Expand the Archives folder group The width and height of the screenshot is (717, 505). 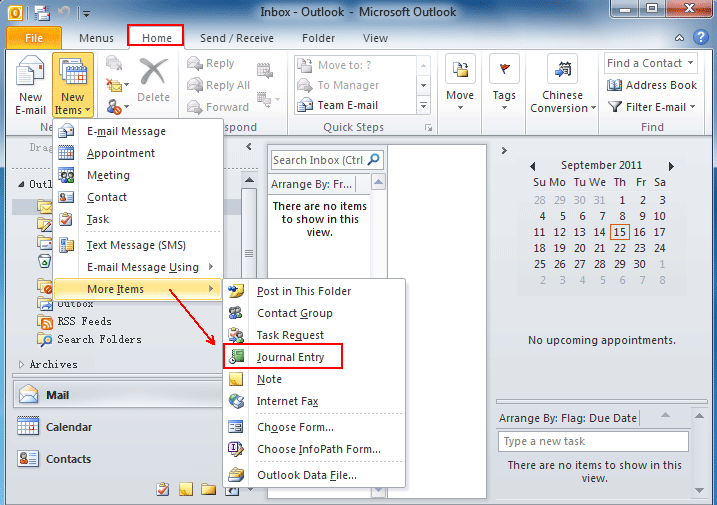coord(21,365)
